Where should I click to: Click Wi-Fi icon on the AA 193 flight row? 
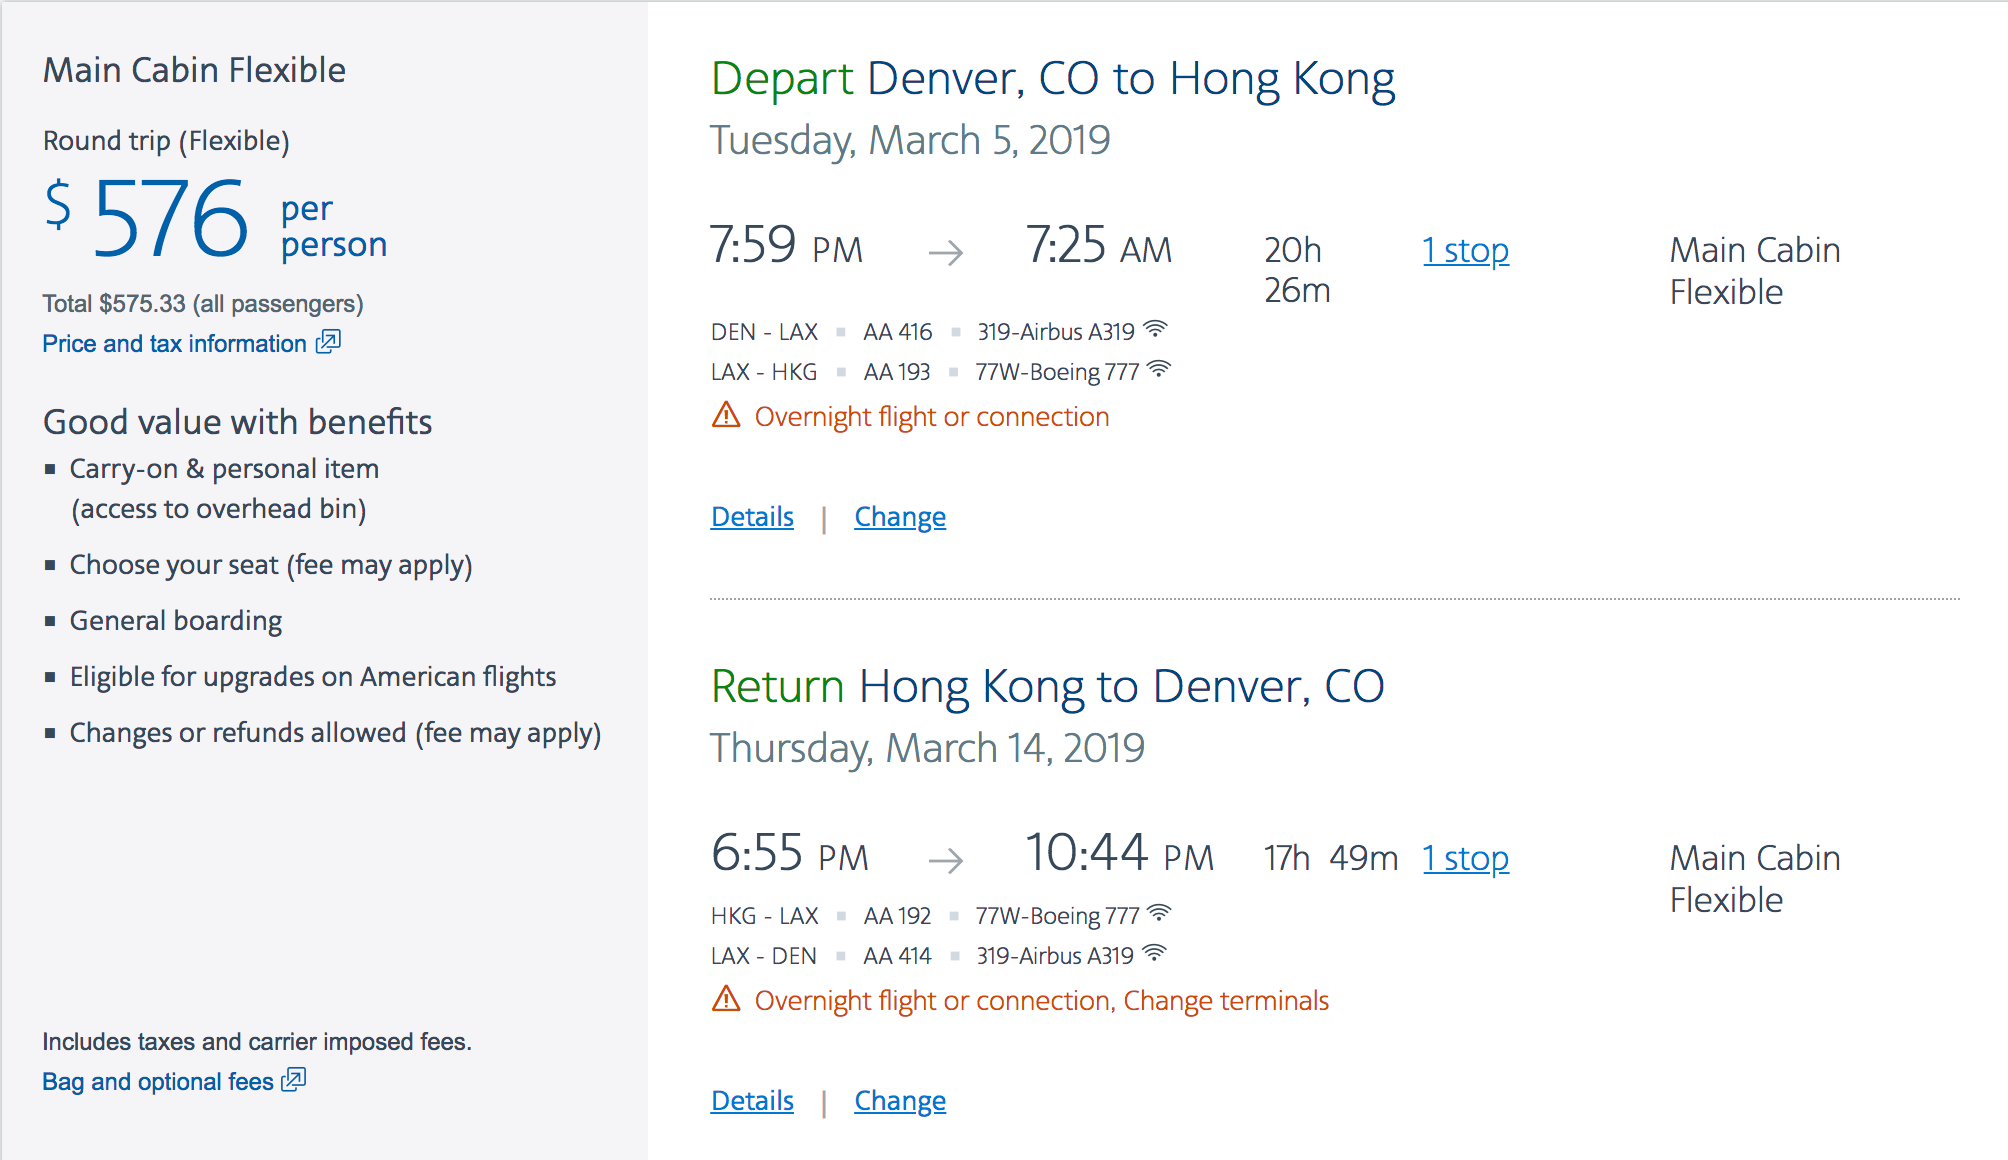[1159, 369]
